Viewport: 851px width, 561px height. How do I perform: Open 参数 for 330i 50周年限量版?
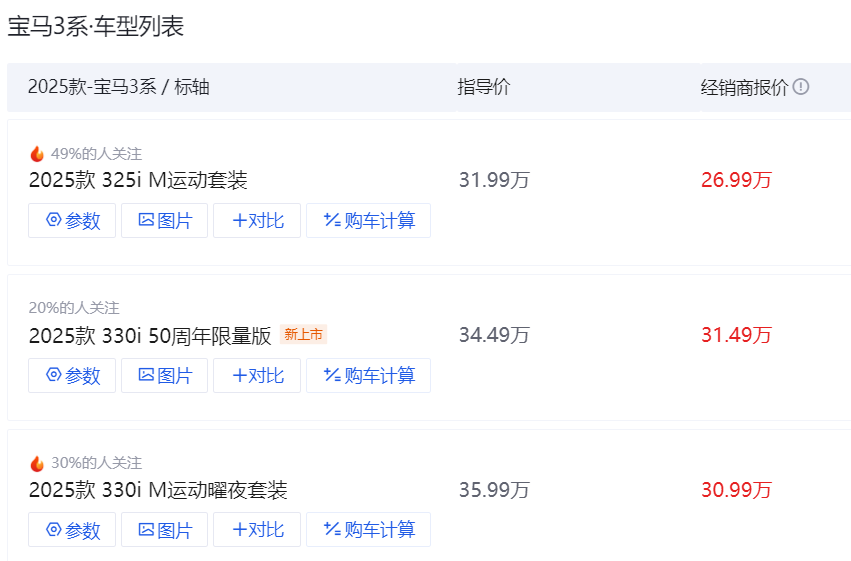tap(72, 375)
